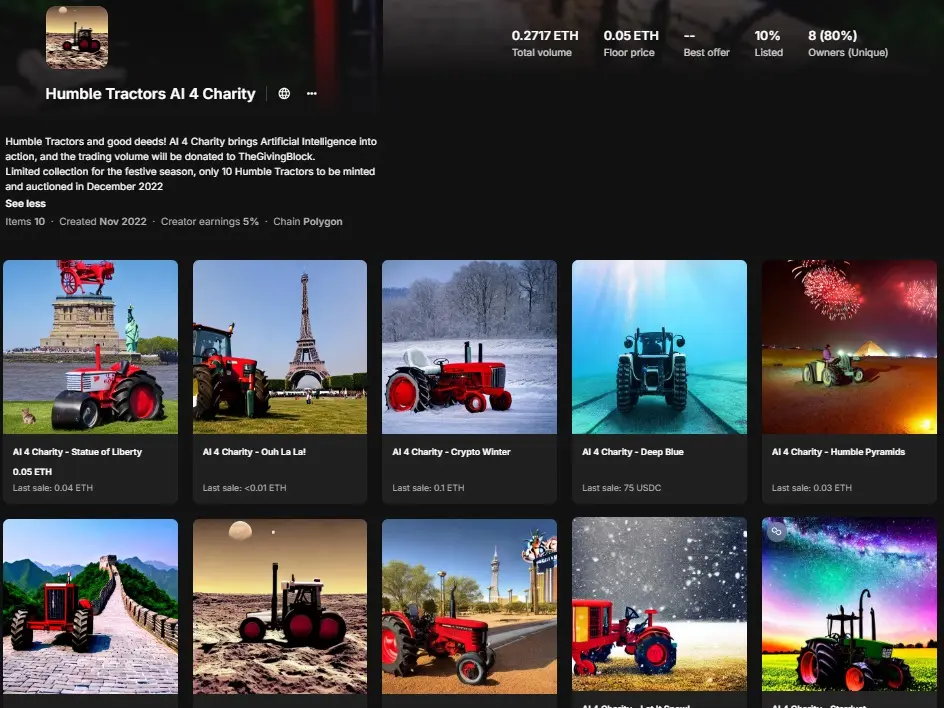Click title AI 4 Charity - Deep Blue
This screenshot has width=944, height=708.
pos(633,452)
